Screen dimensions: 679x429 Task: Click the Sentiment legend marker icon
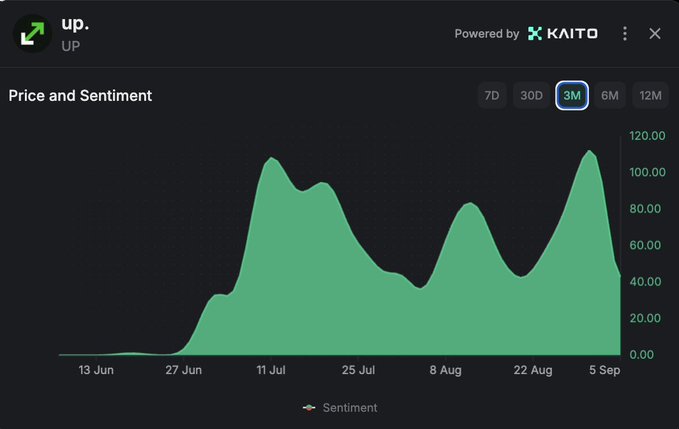309,408
